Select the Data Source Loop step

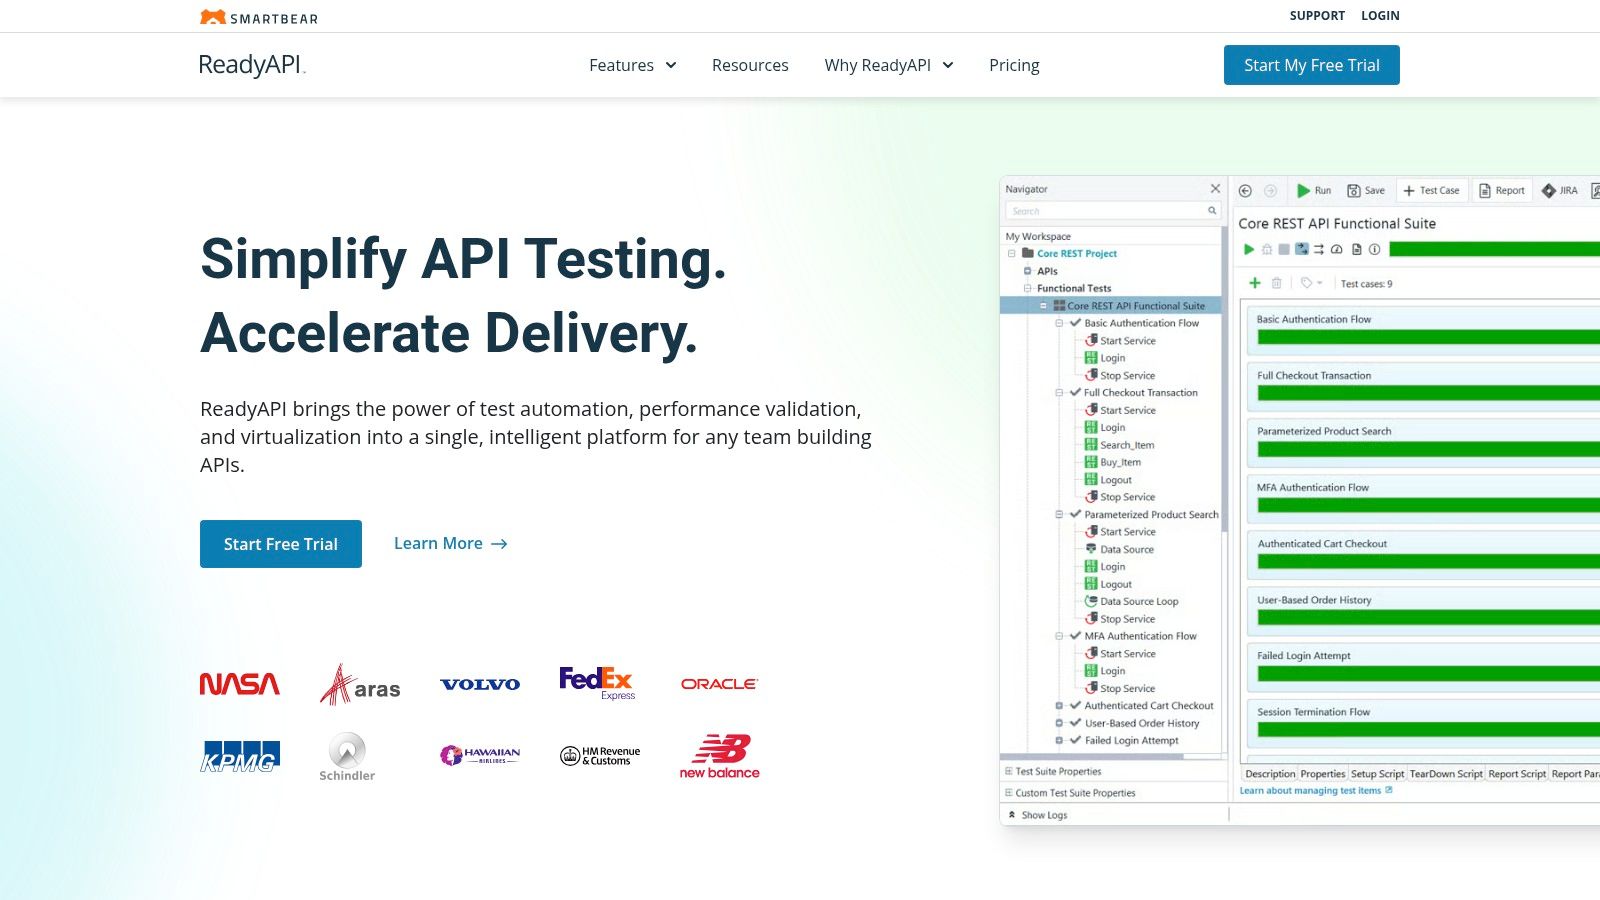pos(1131,601)
